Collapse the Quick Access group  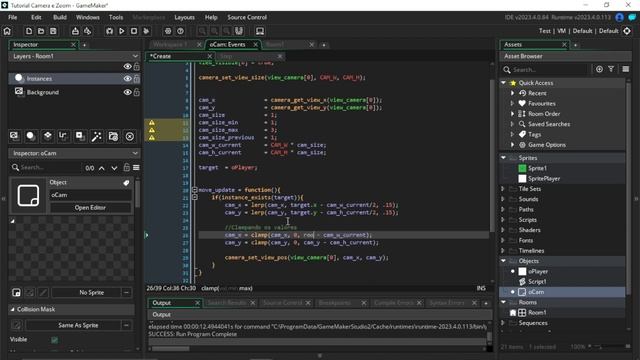[503, 83]
